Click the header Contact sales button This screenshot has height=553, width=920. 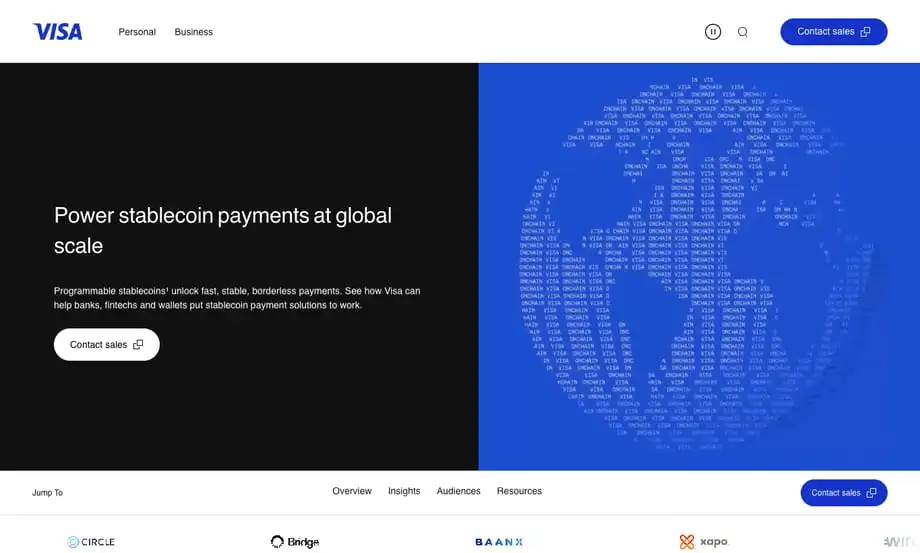click(x=833, y=32)
